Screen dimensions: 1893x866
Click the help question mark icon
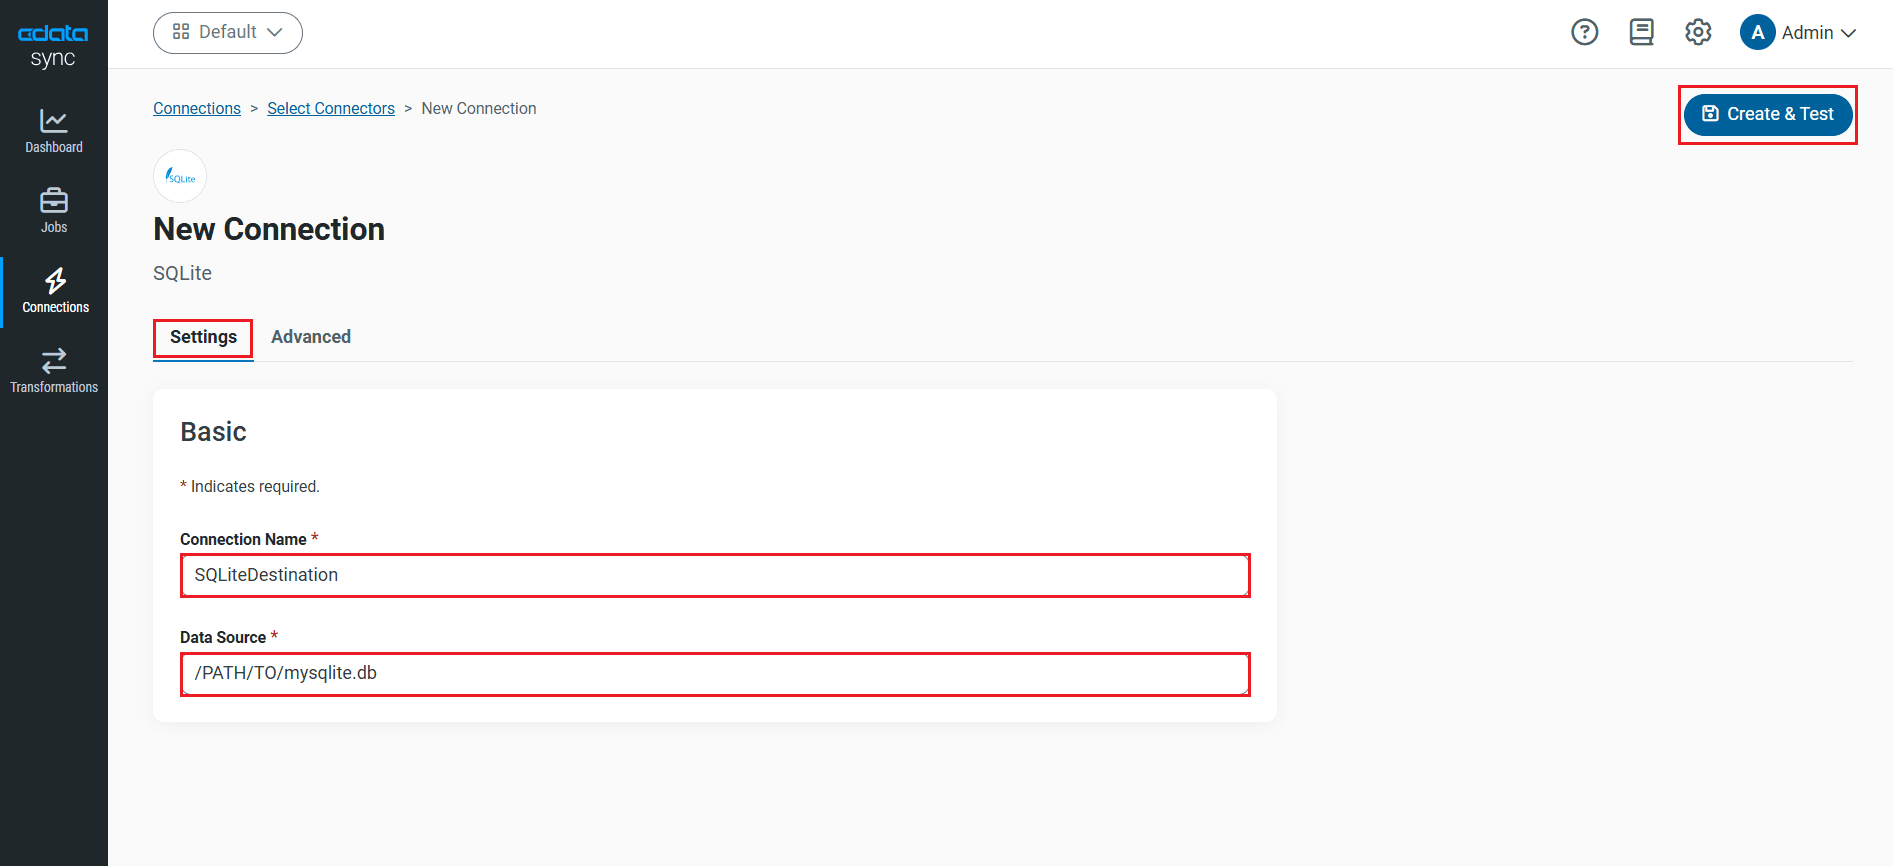pos(1584,33)
